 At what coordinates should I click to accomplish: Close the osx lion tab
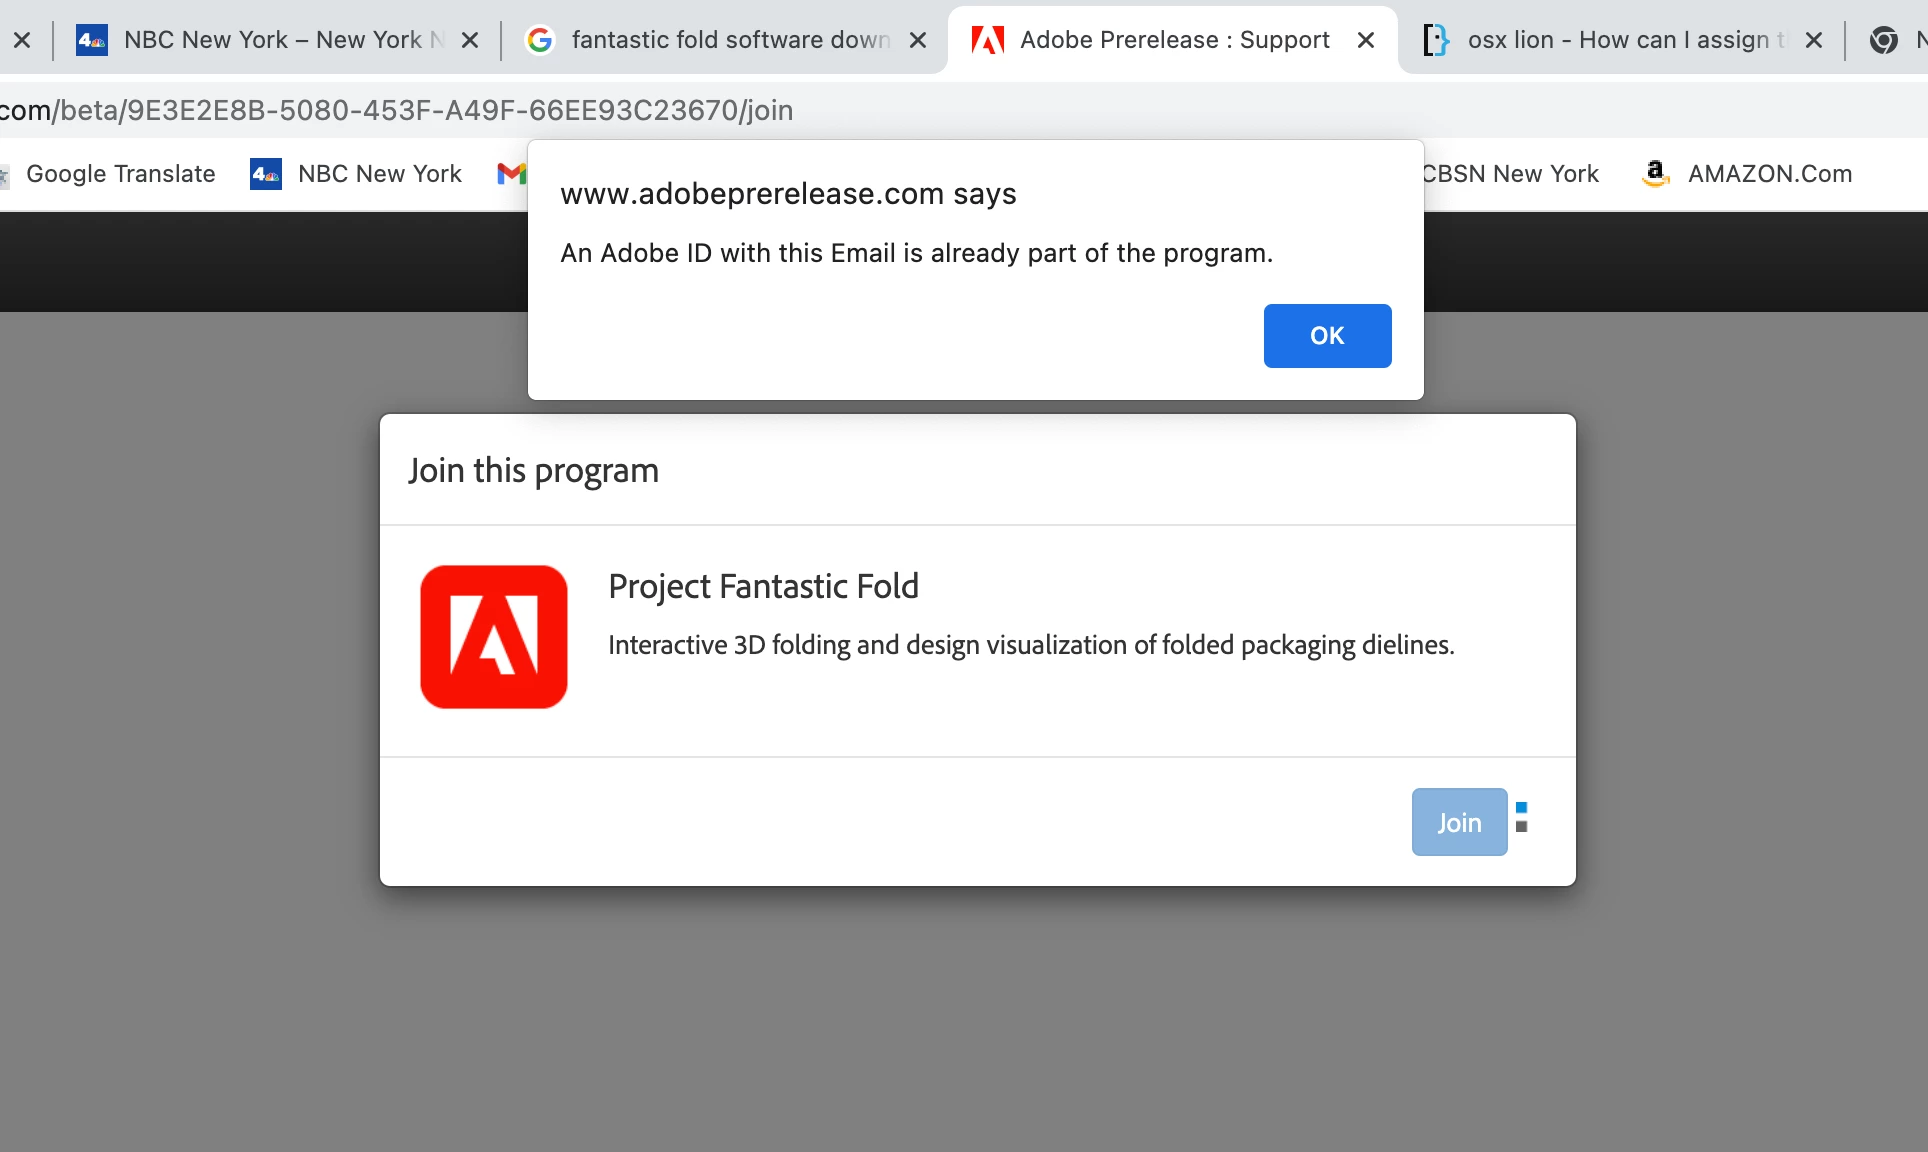(x=1814, y=40)
